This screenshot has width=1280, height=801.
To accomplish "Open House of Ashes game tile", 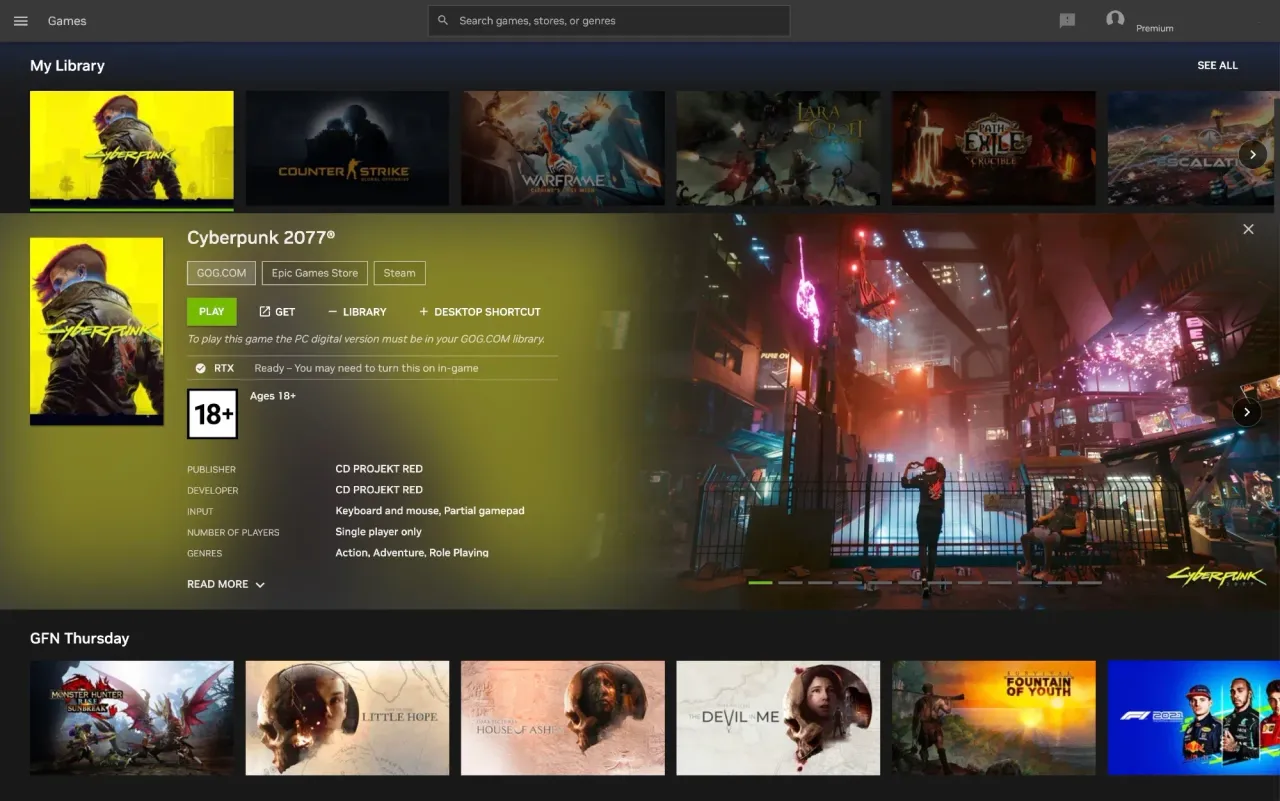I will point(563,718).
